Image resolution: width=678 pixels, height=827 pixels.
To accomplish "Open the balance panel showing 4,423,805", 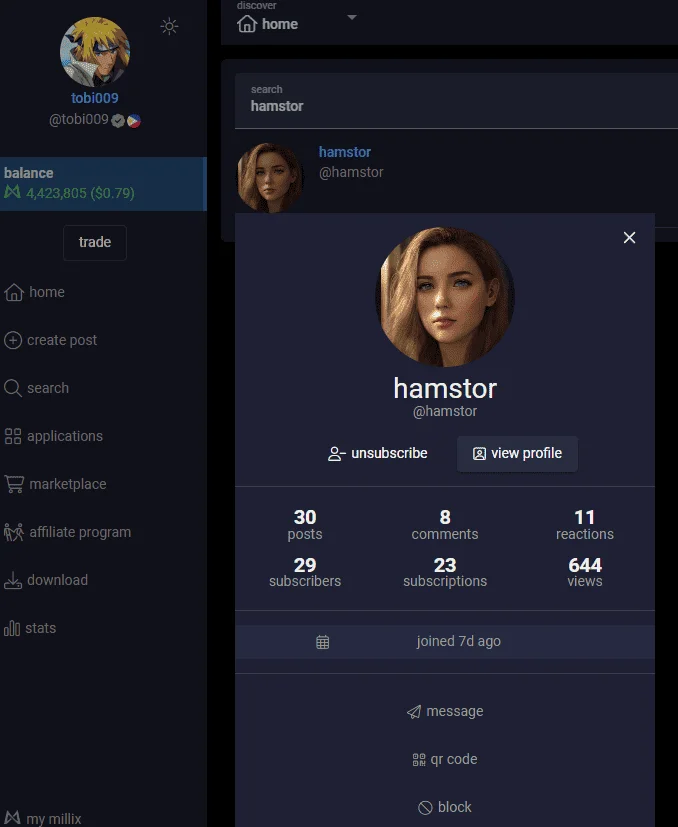I will [x=103, y=184].
